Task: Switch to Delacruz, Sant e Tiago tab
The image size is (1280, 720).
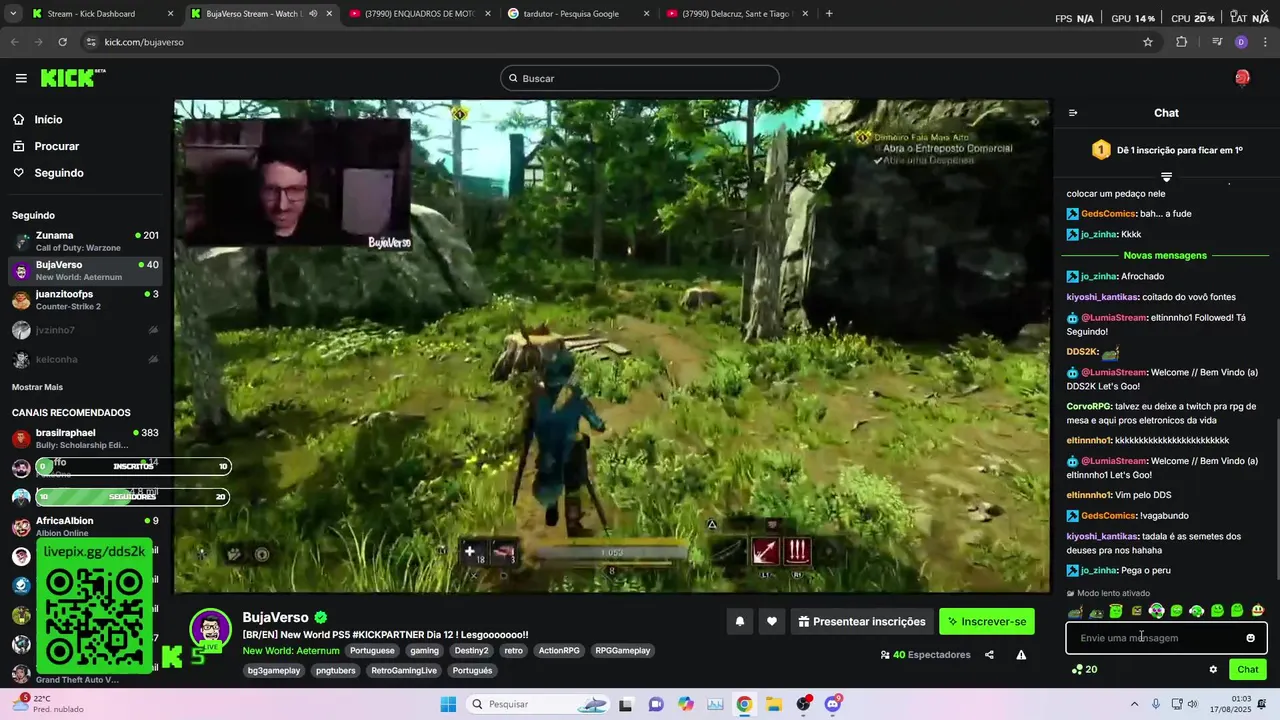Action: (x=737, y=14)
